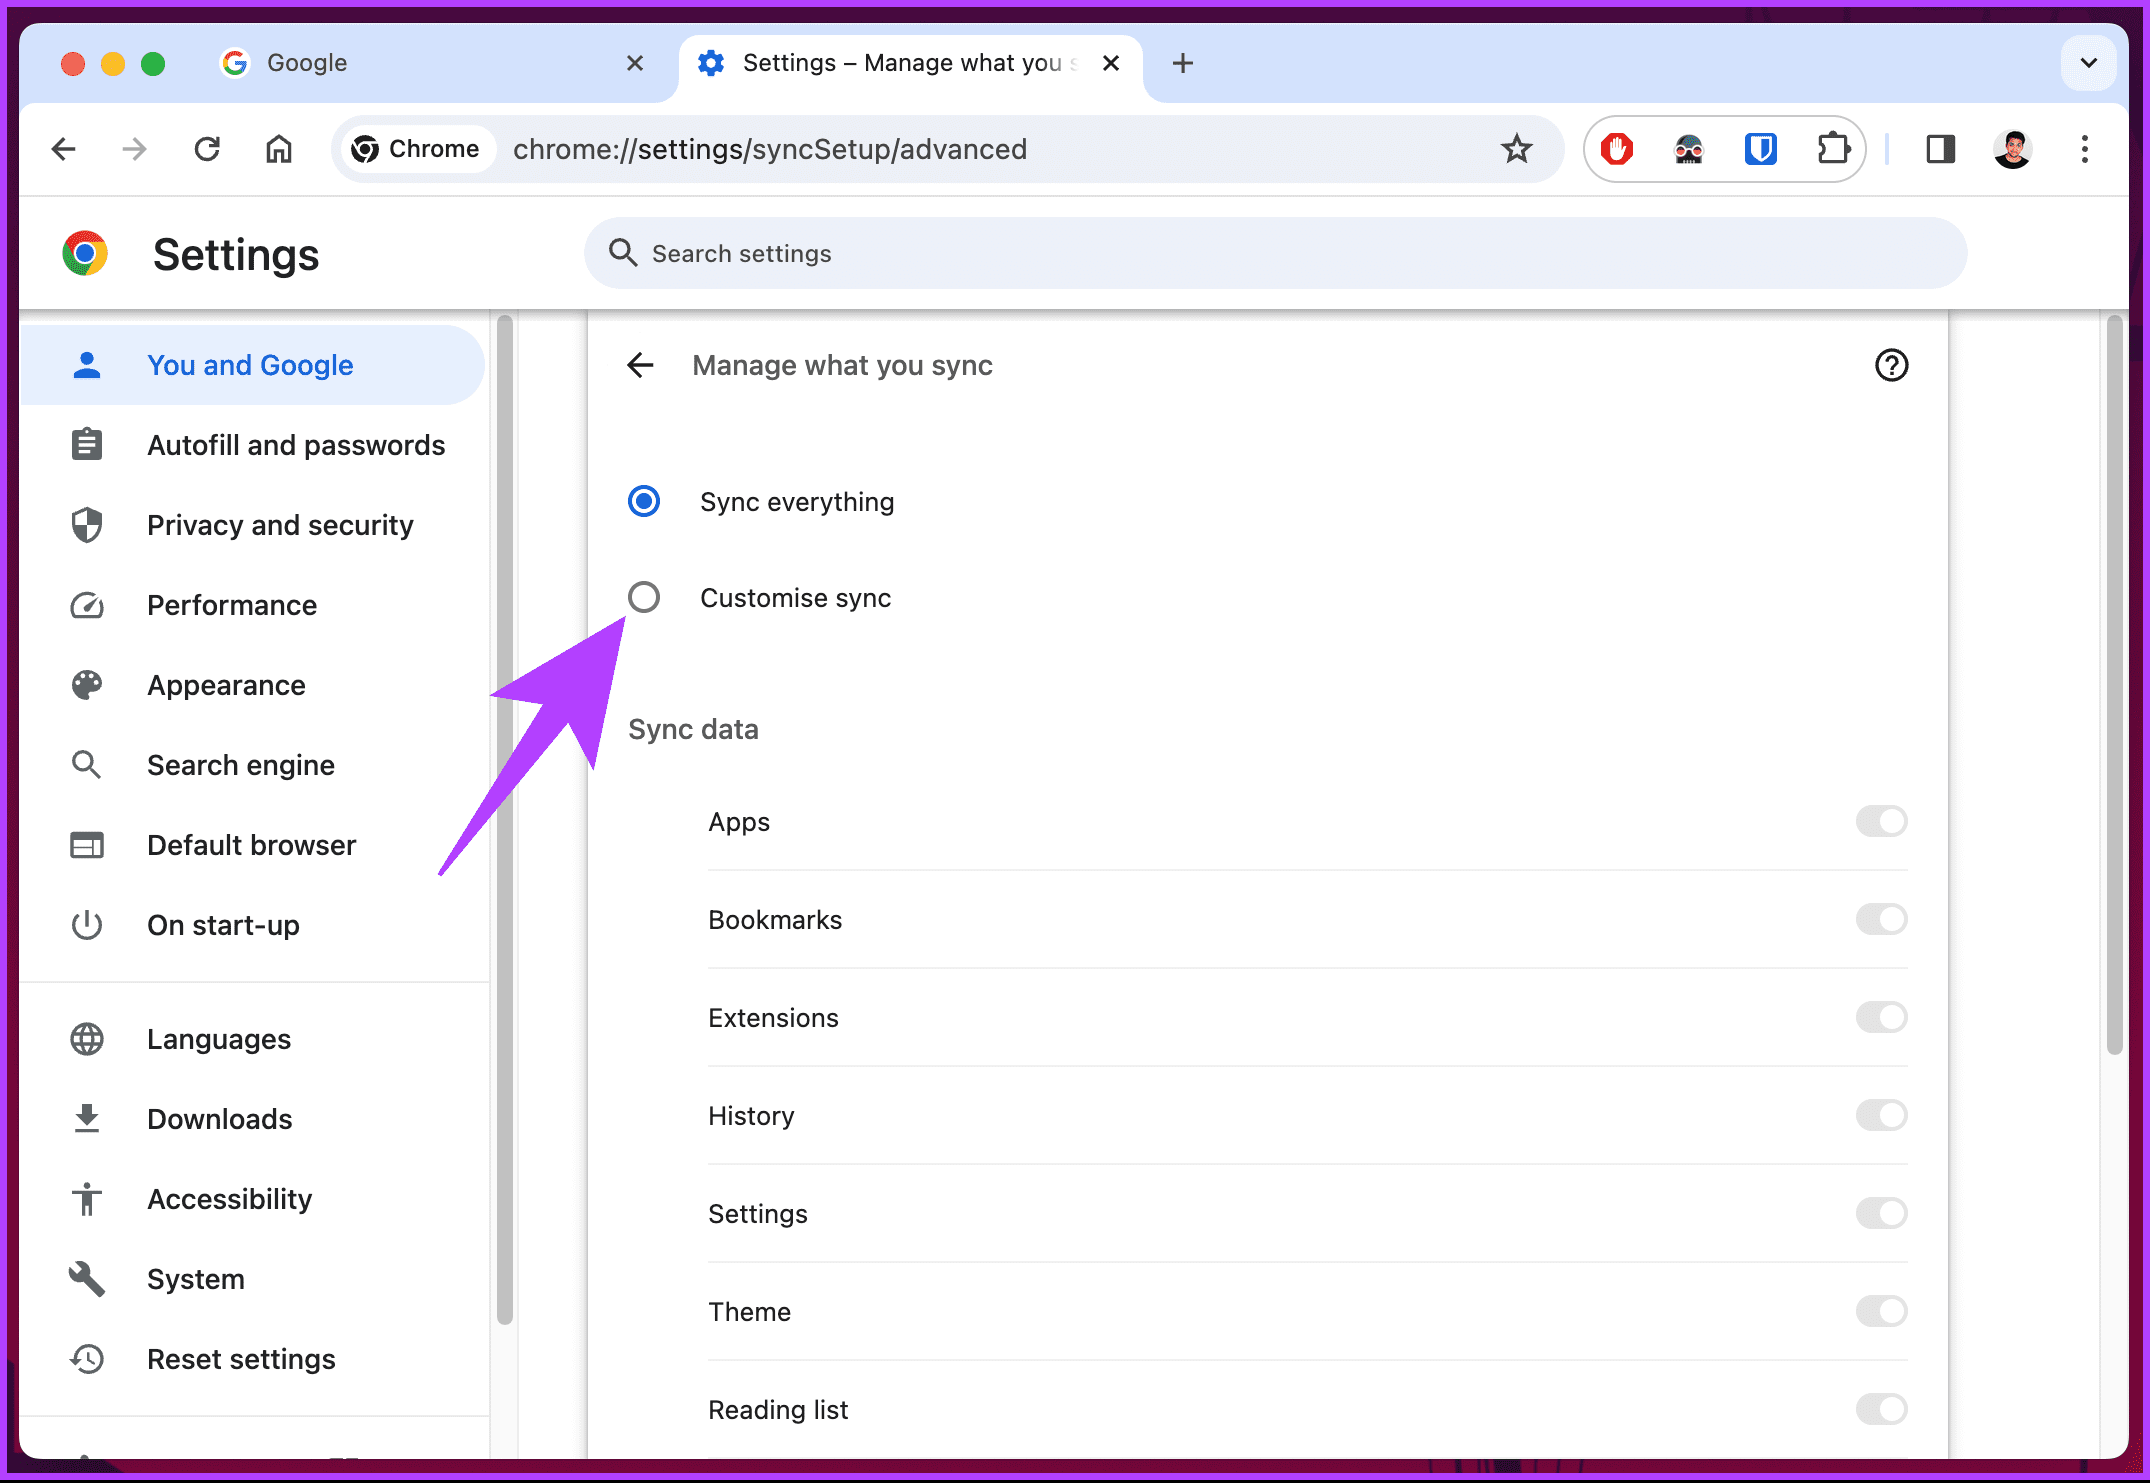Open the side panel icon
The width and height of the screenshot is (2150, 1483).
click(x=1938, y=149)
